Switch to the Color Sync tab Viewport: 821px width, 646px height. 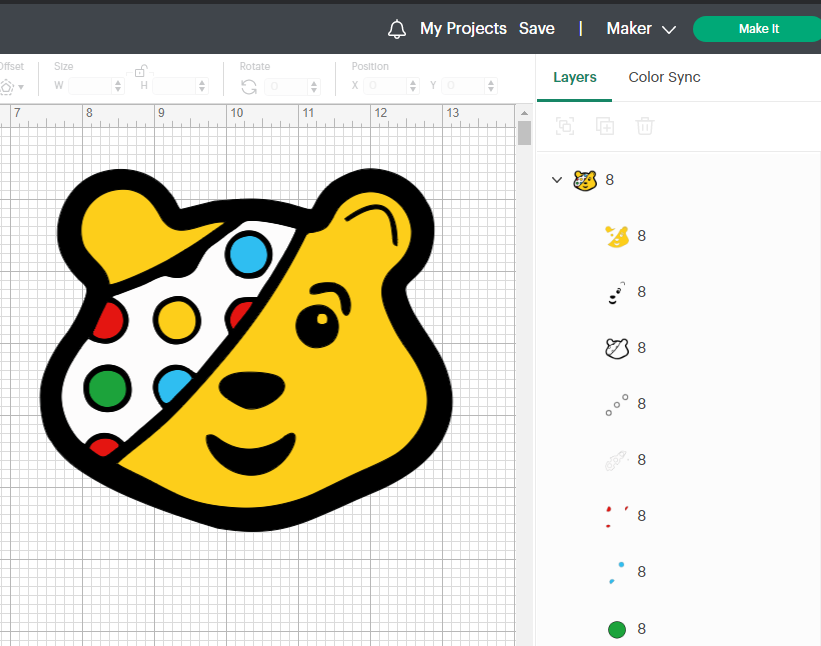pos(664,77)
